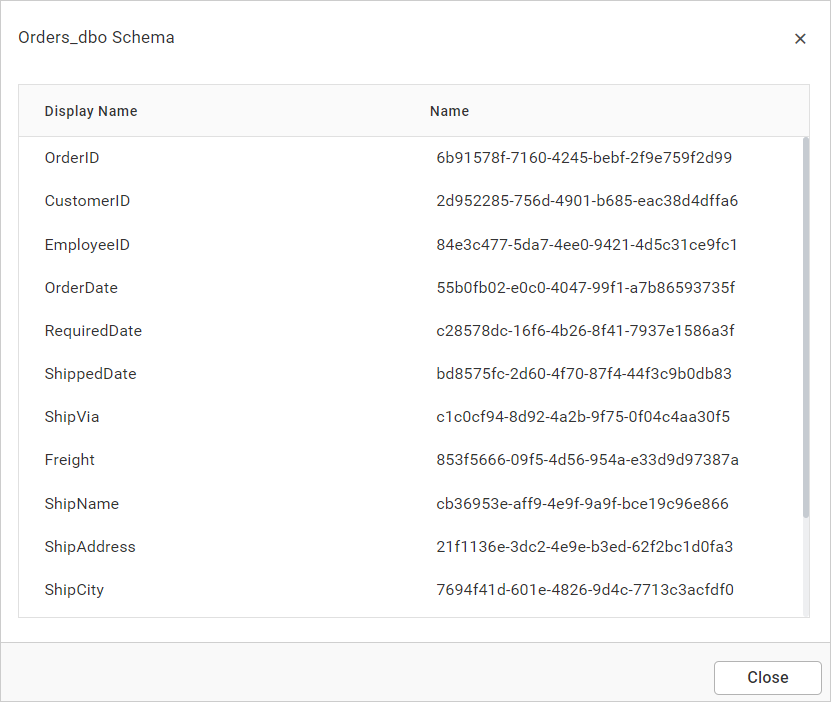Click the Close button

coord(767,677)
